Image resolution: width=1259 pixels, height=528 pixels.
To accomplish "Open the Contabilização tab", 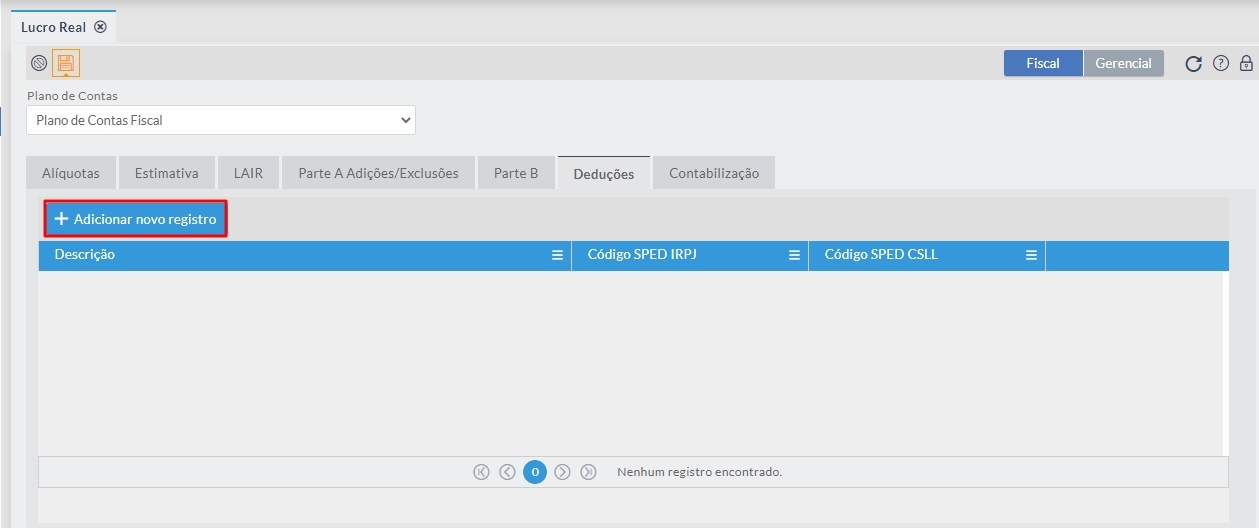I will (714, 173).
